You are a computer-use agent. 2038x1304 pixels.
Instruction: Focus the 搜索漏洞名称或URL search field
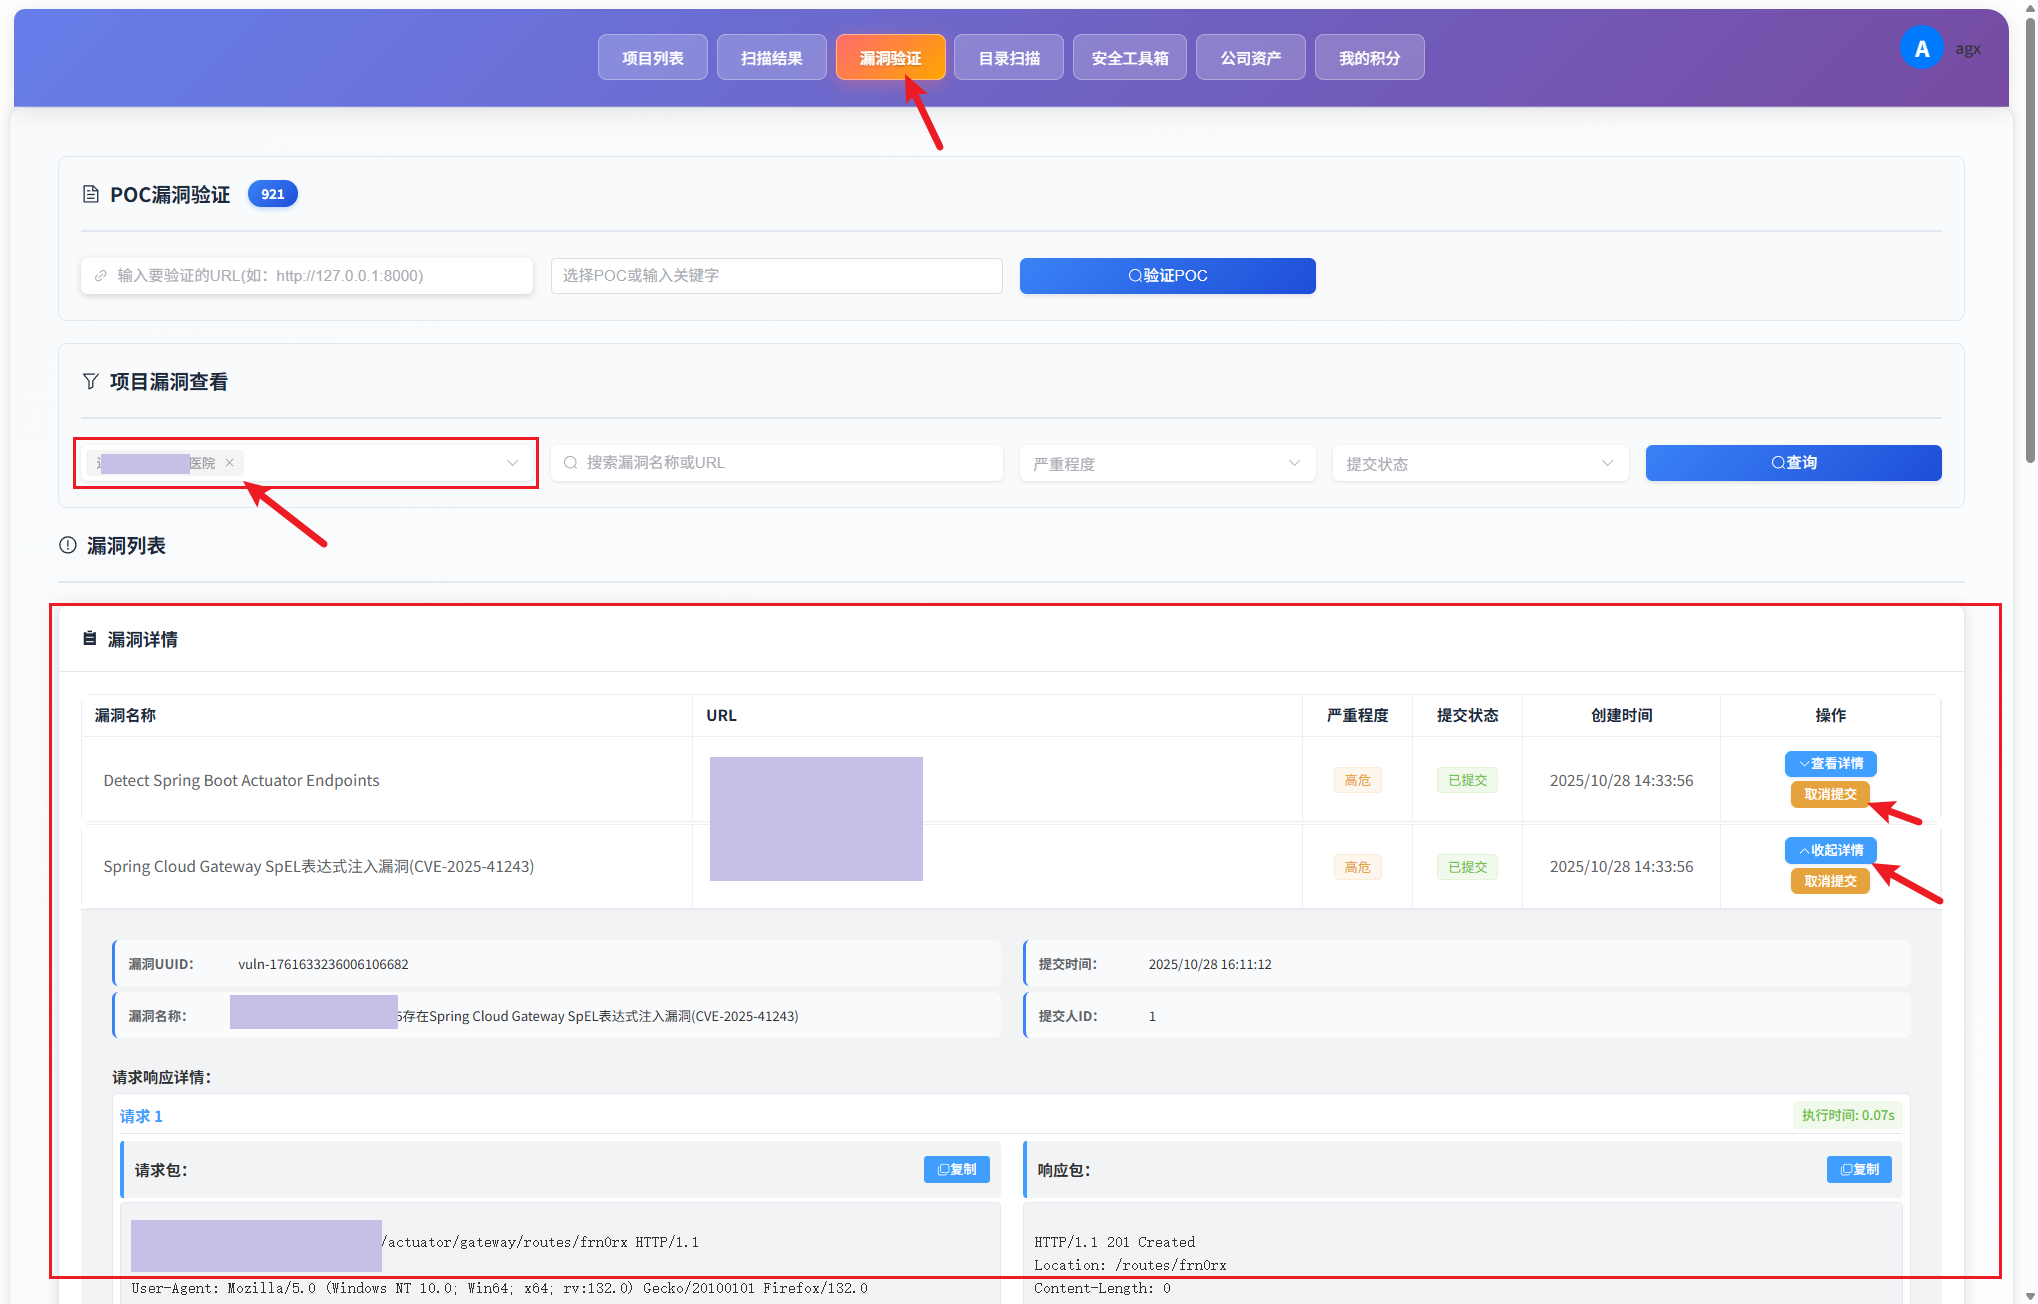pos(776,463)
